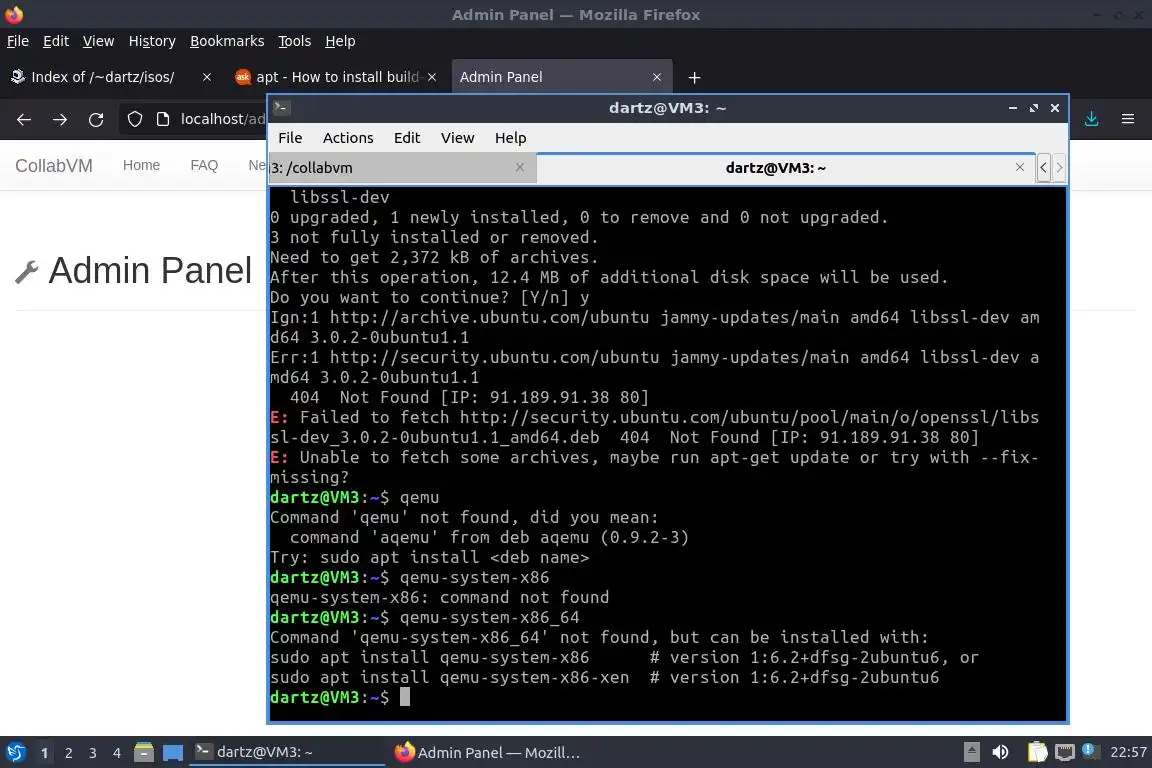1152x768 pixels.
Task: Go back using Firefox back arrow
Action: click(x=24, y=119)
